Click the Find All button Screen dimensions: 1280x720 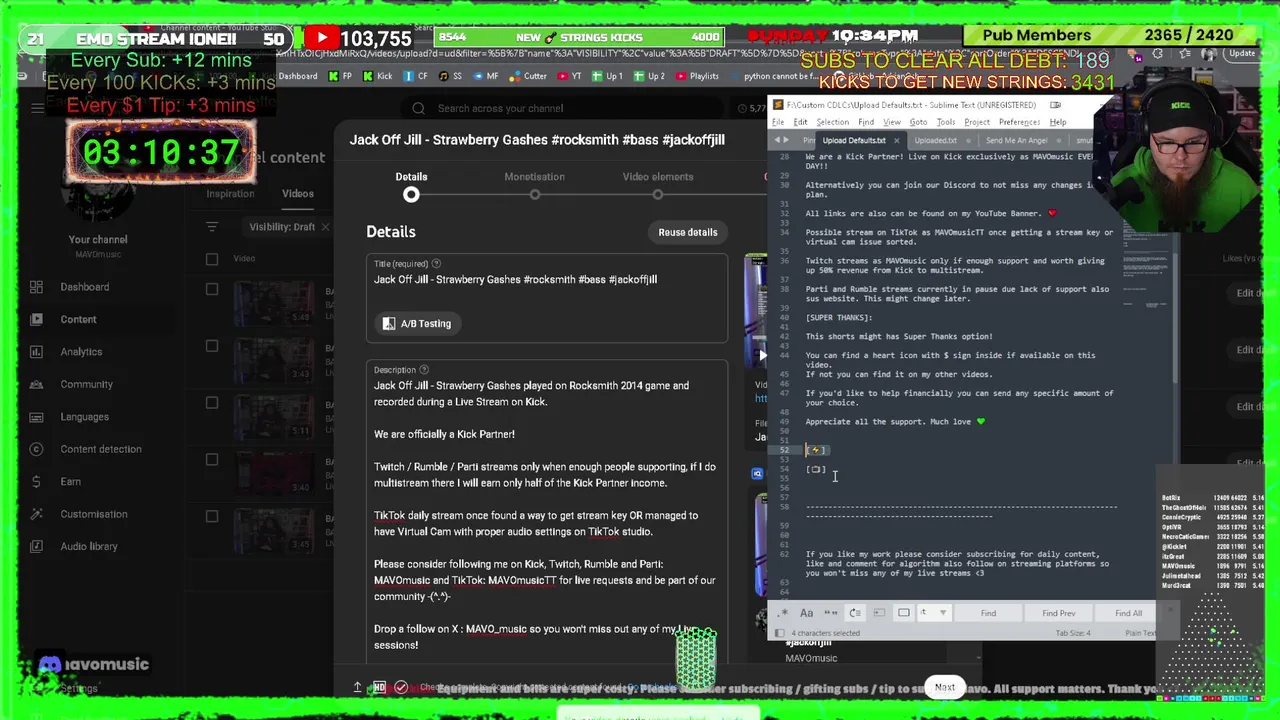click(1128, 613)
